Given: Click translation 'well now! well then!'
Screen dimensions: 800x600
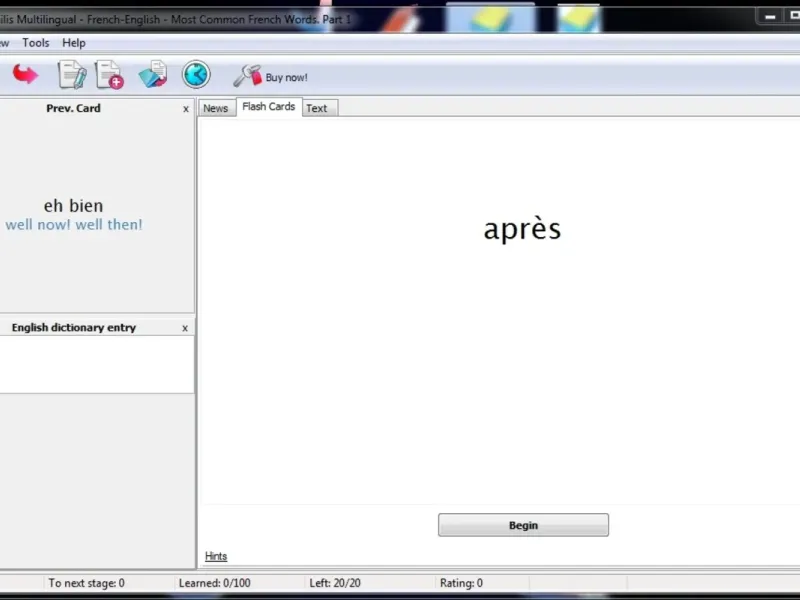Looking at the screenshot, I should point(74,224).
